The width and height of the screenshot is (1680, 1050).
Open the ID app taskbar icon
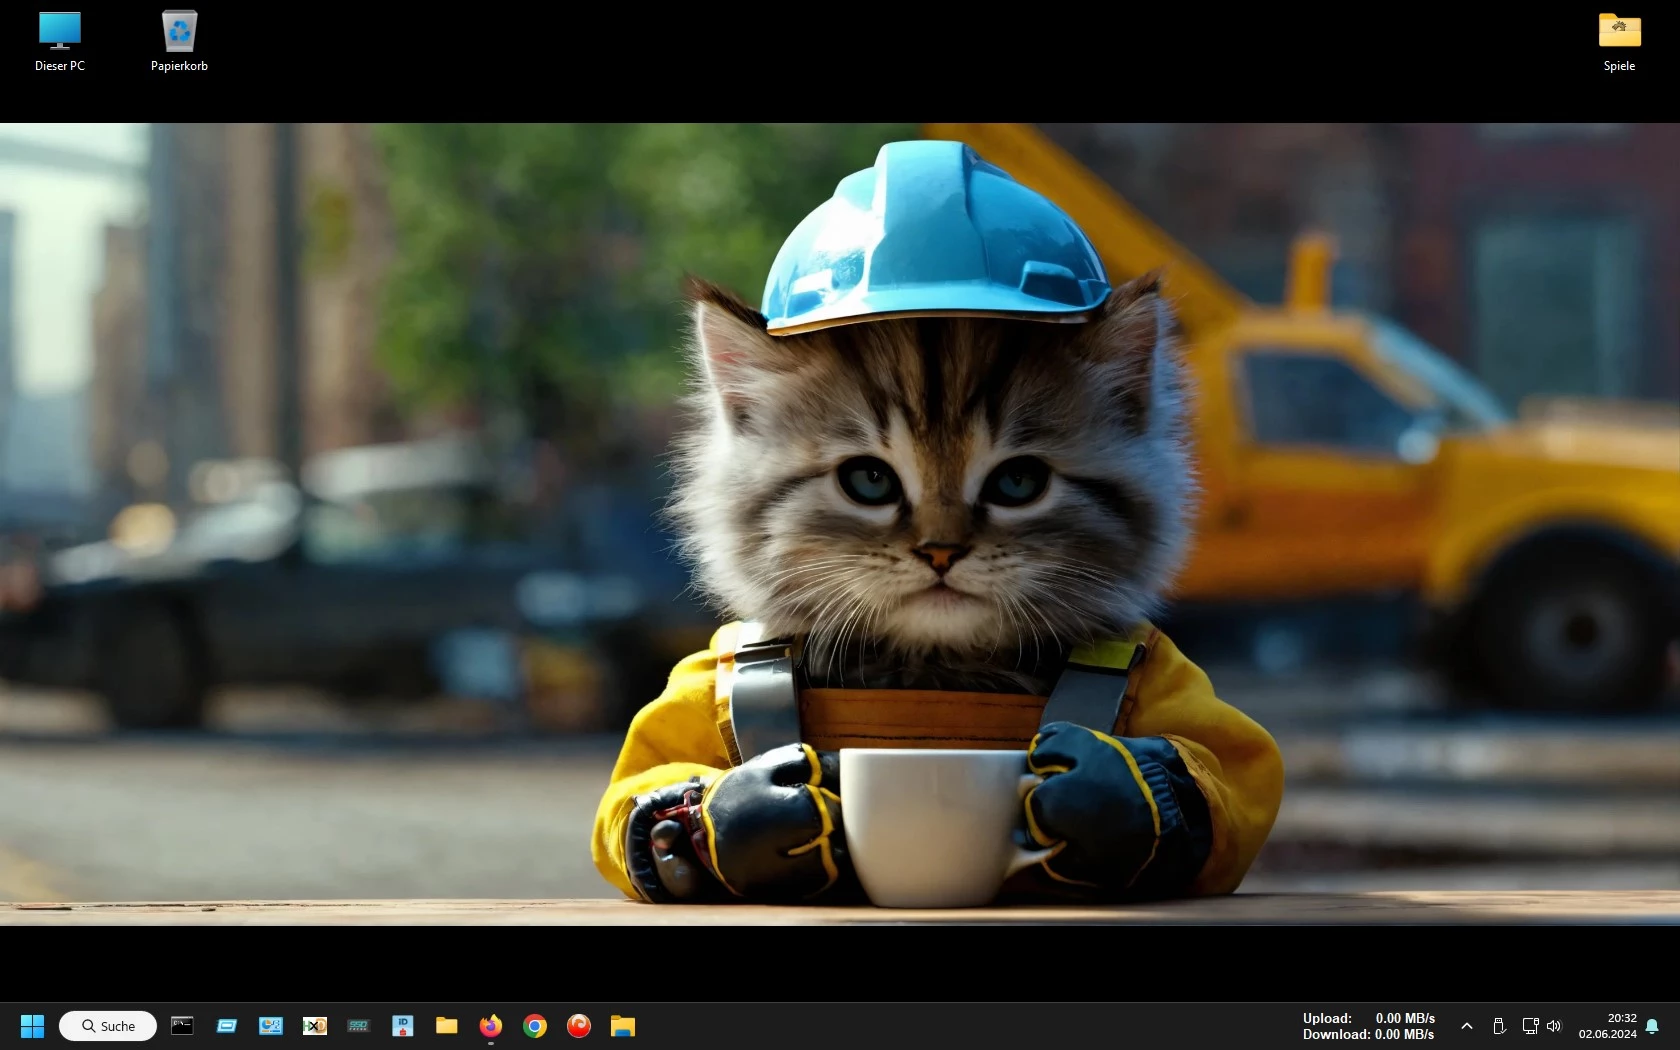click(403, 1025)
